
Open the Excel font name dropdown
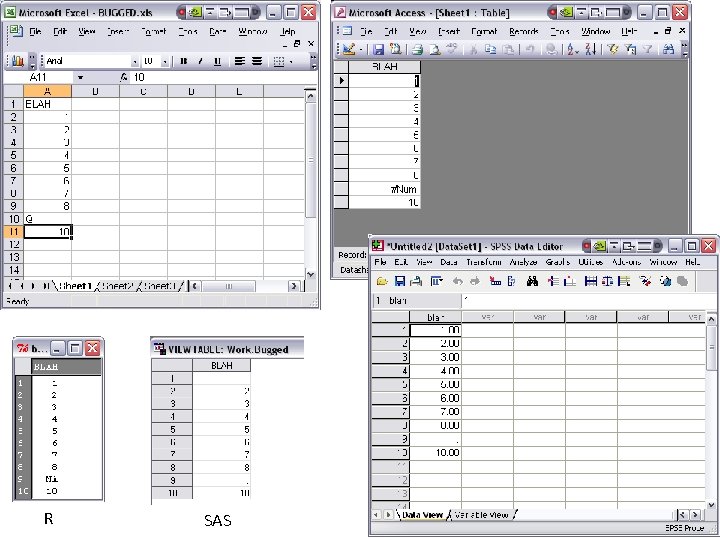135,62
